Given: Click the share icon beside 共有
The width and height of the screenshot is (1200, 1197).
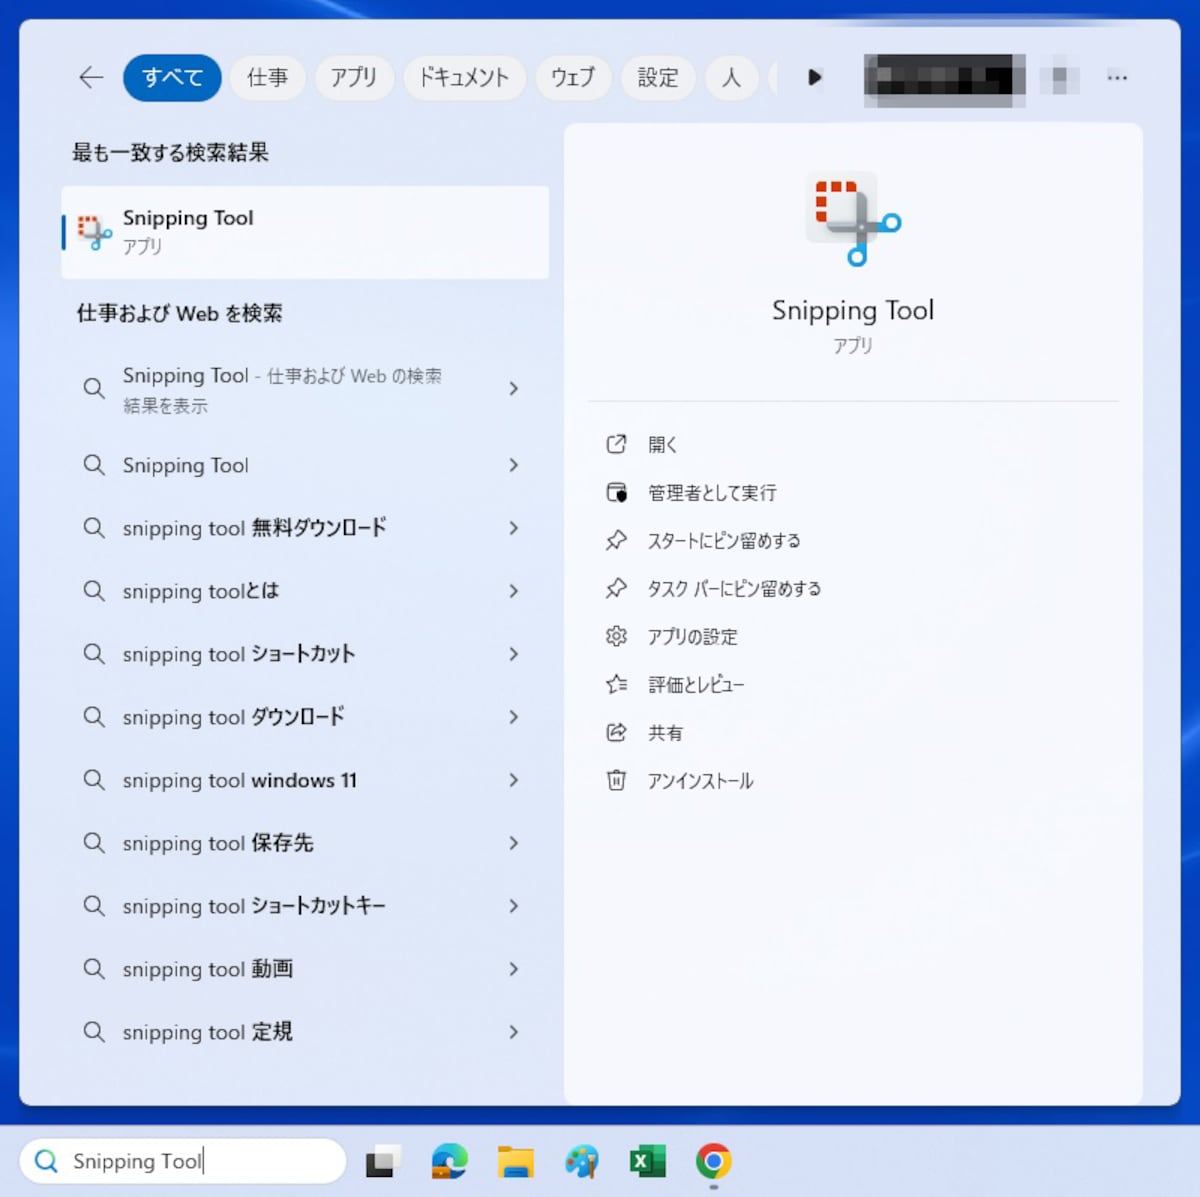Looking at the screenshot, I should tap(616, 732).
